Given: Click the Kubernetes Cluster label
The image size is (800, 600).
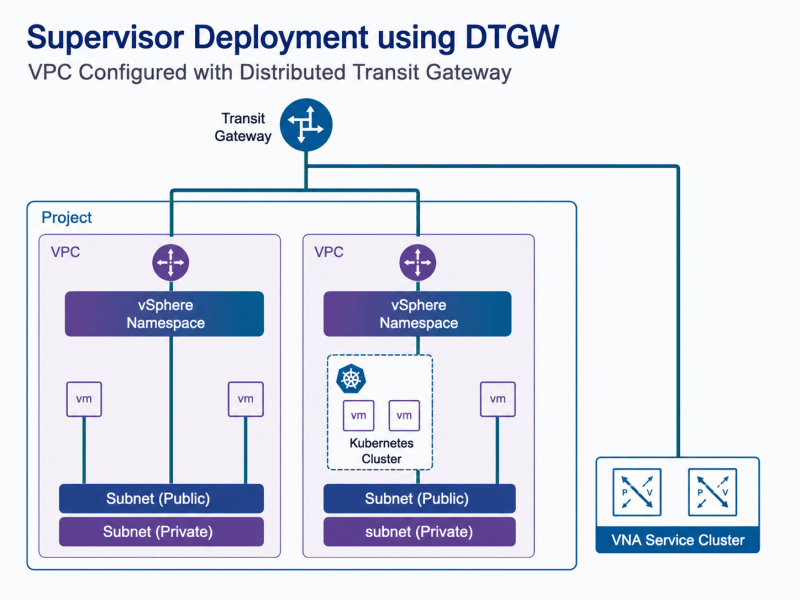Looking at the screenshot, I should tap(381, 451).
